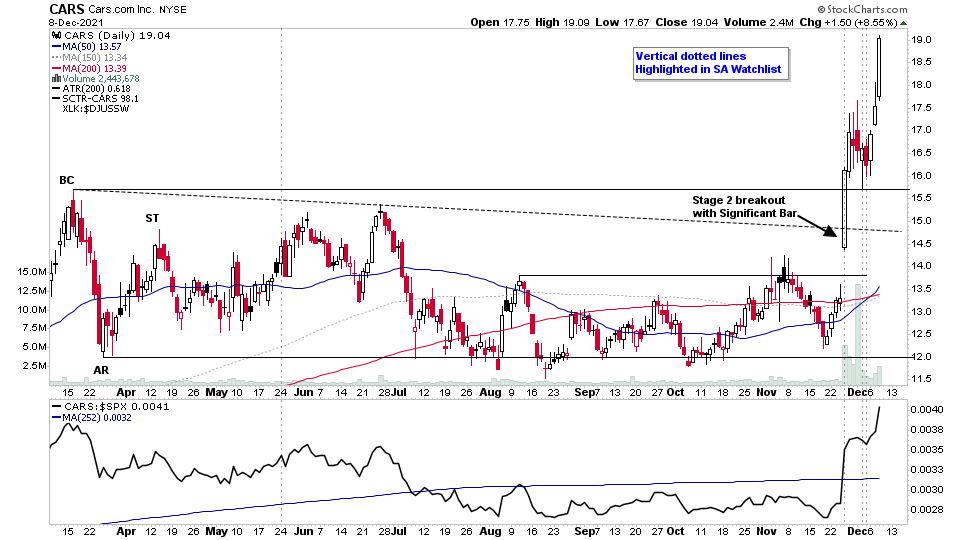Viewport: 960px width, 540px height.
Task: Select the ATR(200) 0.618 legend entry
Action: tap(96, 89)
